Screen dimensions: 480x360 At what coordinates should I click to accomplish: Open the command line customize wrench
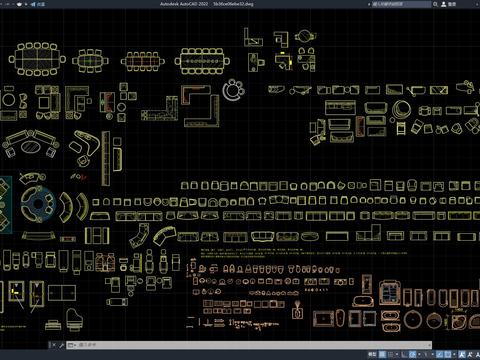(x=61, y=345)
